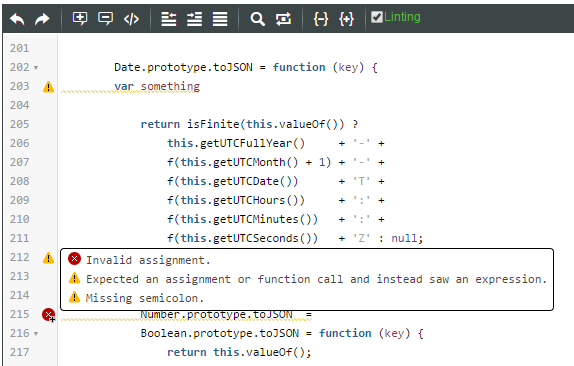
Task: Click the increase indent icon
Action: point(194,19)
